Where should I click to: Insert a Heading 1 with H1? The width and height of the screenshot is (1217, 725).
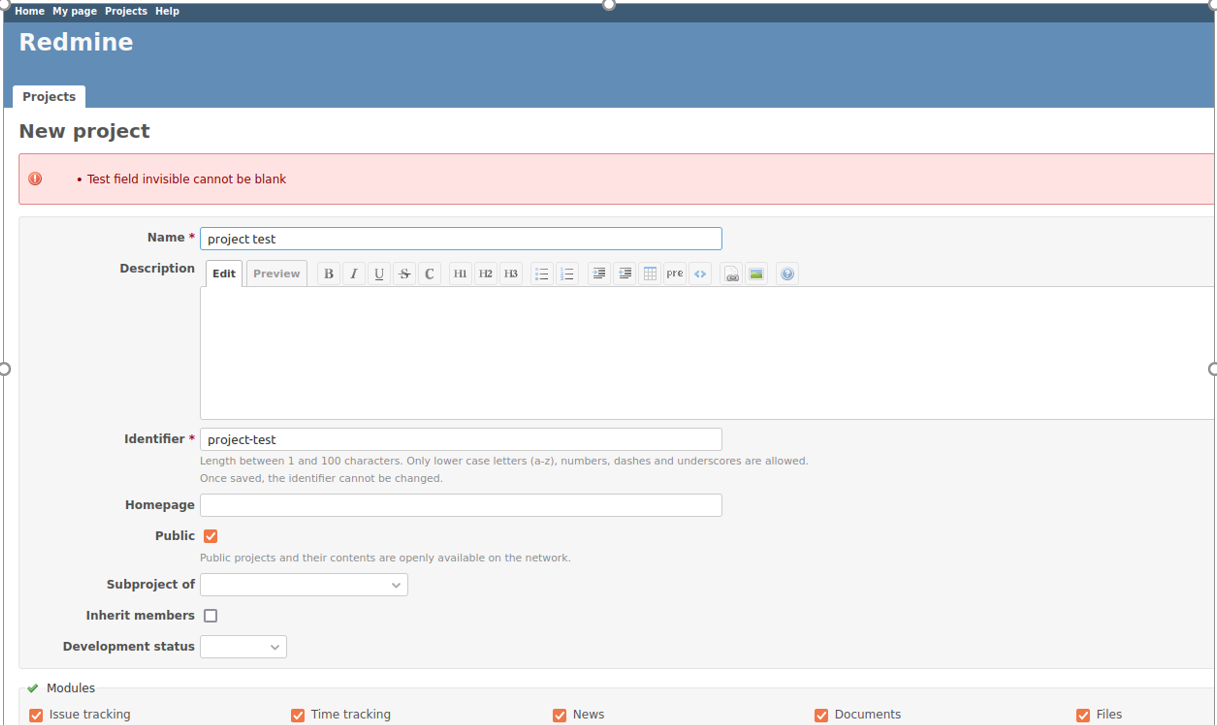coord(460,274)
